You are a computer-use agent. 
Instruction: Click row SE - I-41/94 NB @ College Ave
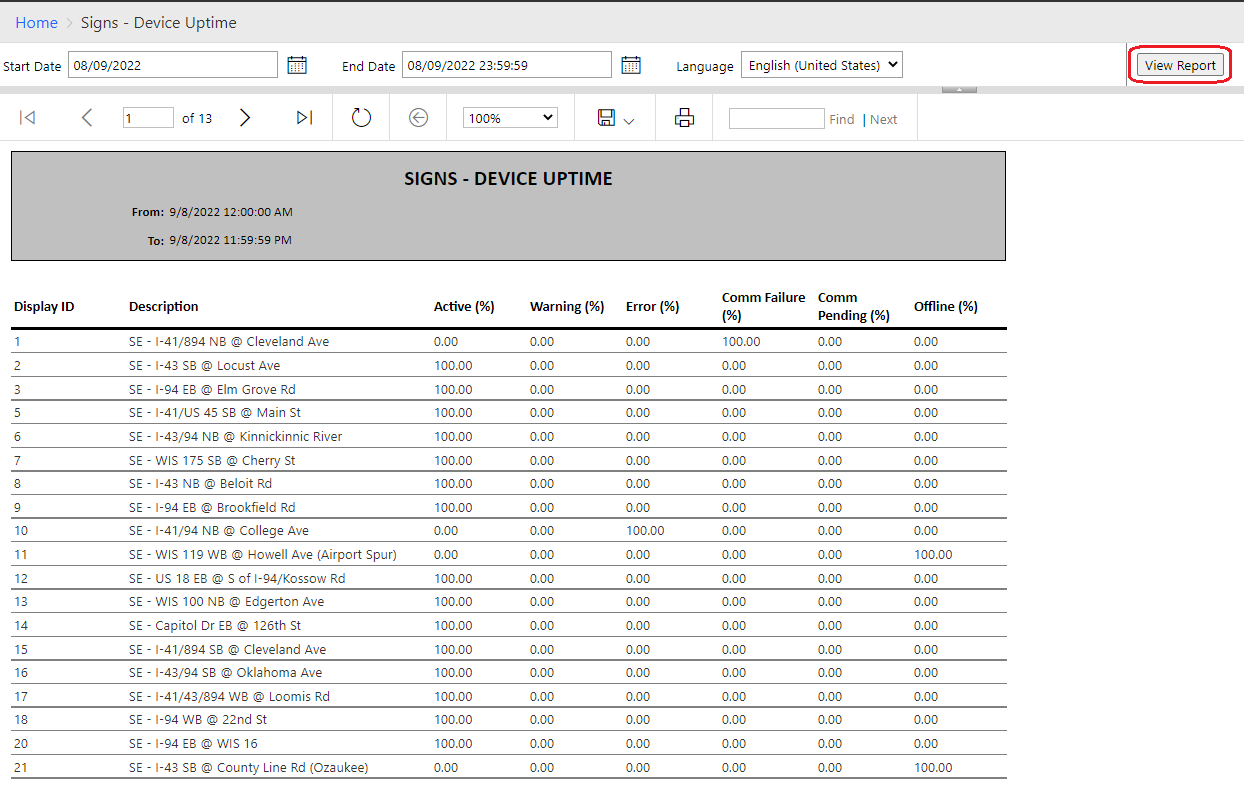[x=509, y=531]
